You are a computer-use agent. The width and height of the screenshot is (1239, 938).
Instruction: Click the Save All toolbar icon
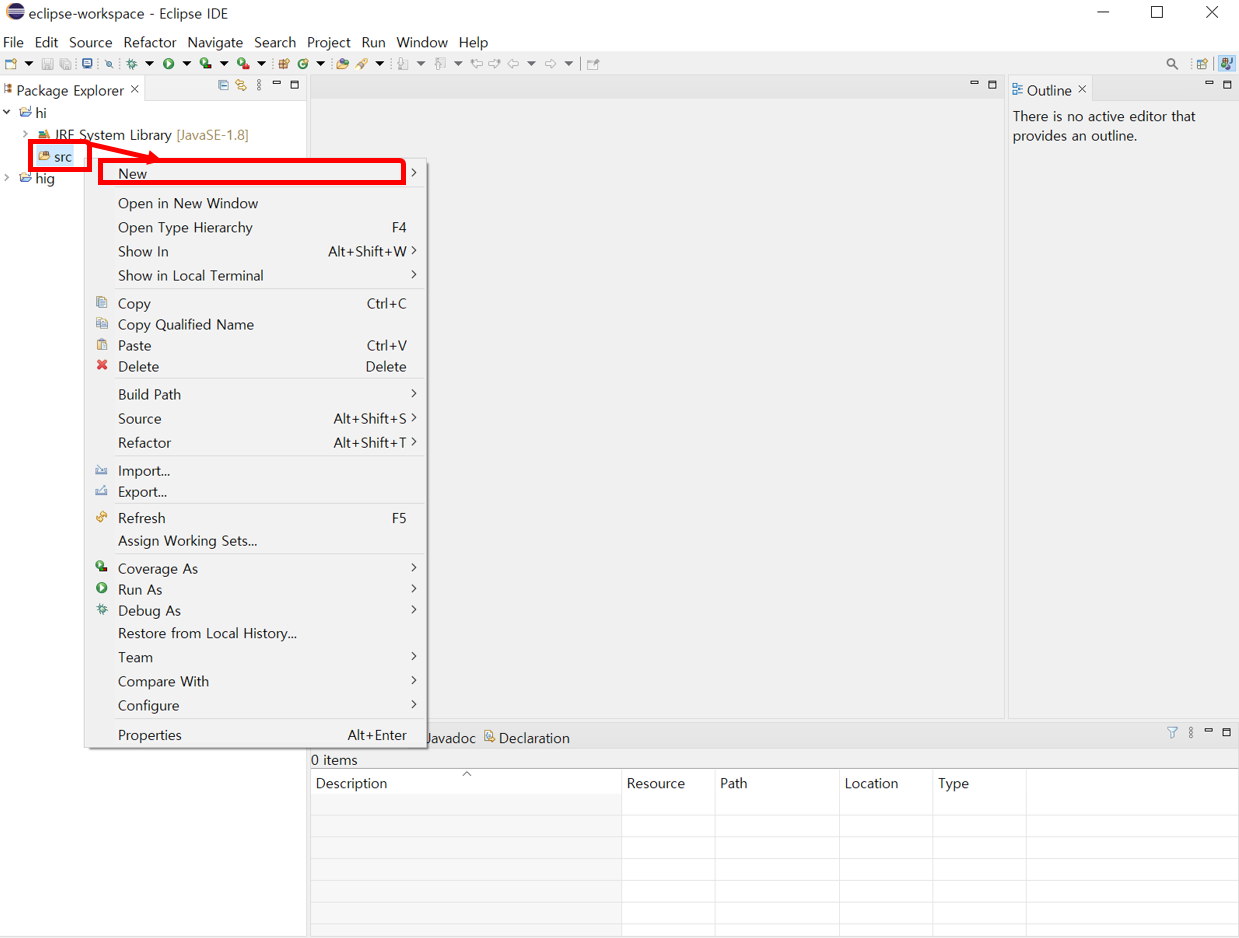[65, 63]
